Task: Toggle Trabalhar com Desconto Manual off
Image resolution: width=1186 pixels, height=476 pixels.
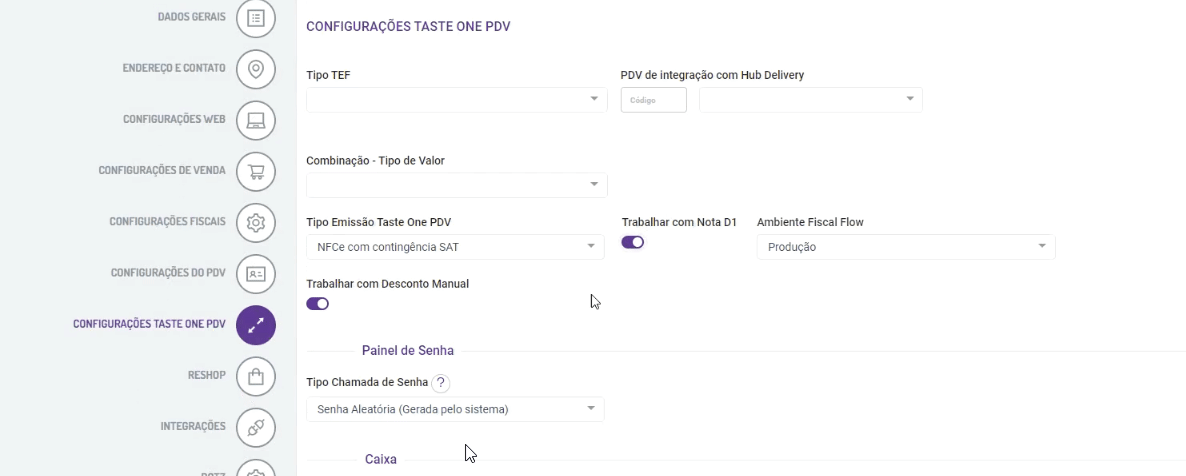Action: coord(318,304)
